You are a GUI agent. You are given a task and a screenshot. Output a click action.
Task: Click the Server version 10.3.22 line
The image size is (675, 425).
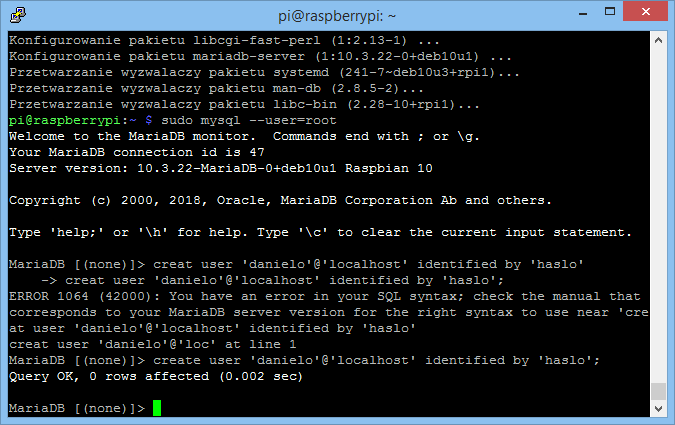[221, 168]
